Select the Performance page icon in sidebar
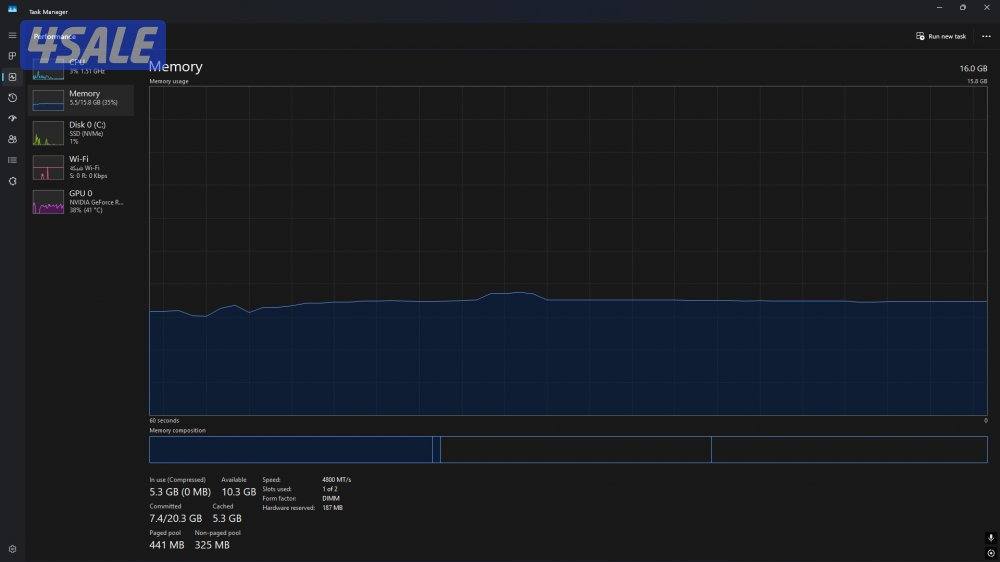This screenshot has height=562, width=1000. tap(12, 77)
